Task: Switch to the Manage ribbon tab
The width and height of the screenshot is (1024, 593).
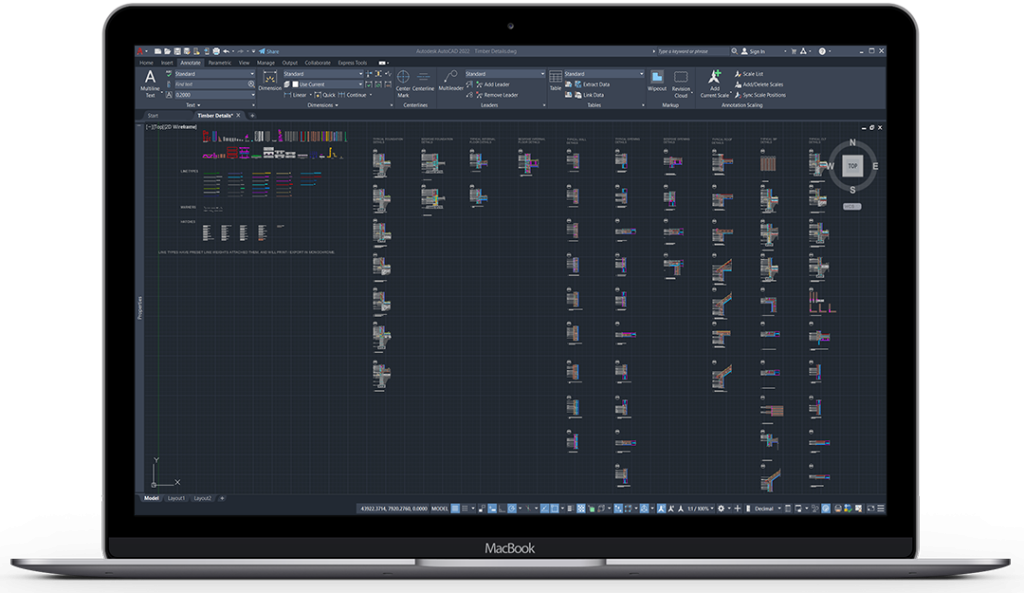Action: [266, 63]
